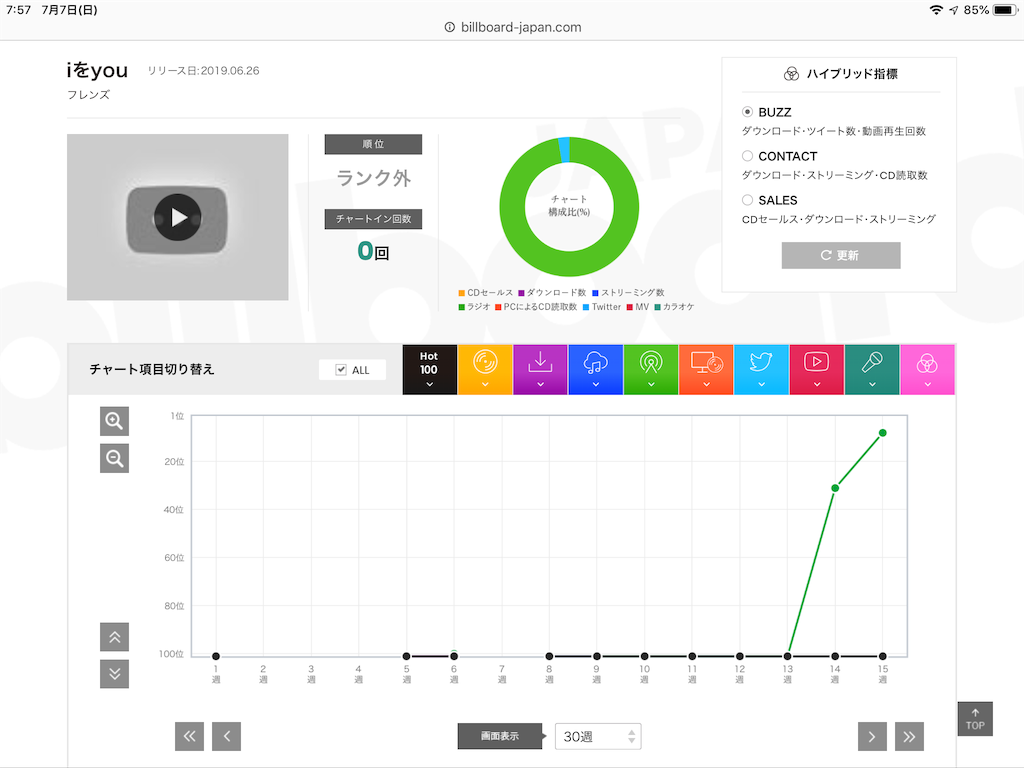Click the week 1 black data point
This screenshot has width=1024, height=768.
(216, 656)
